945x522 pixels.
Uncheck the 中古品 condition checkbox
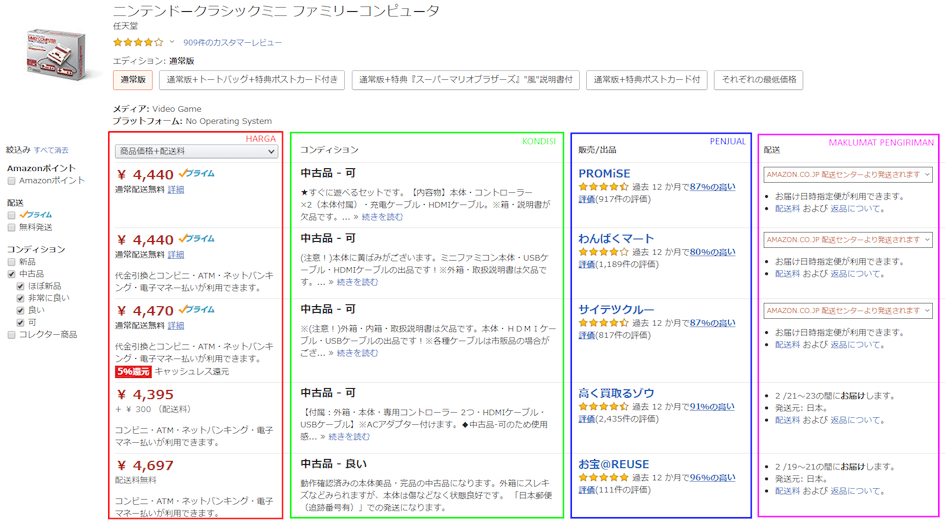11,274
